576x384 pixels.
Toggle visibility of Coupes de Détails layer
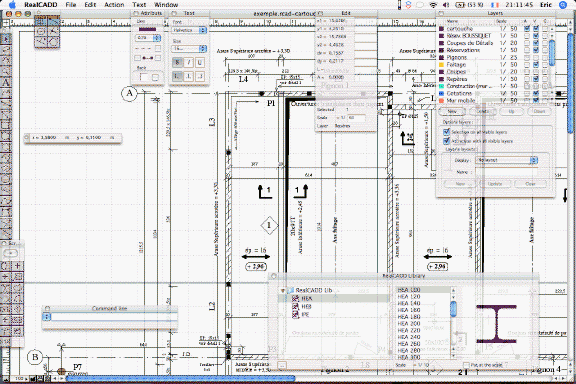536,43
